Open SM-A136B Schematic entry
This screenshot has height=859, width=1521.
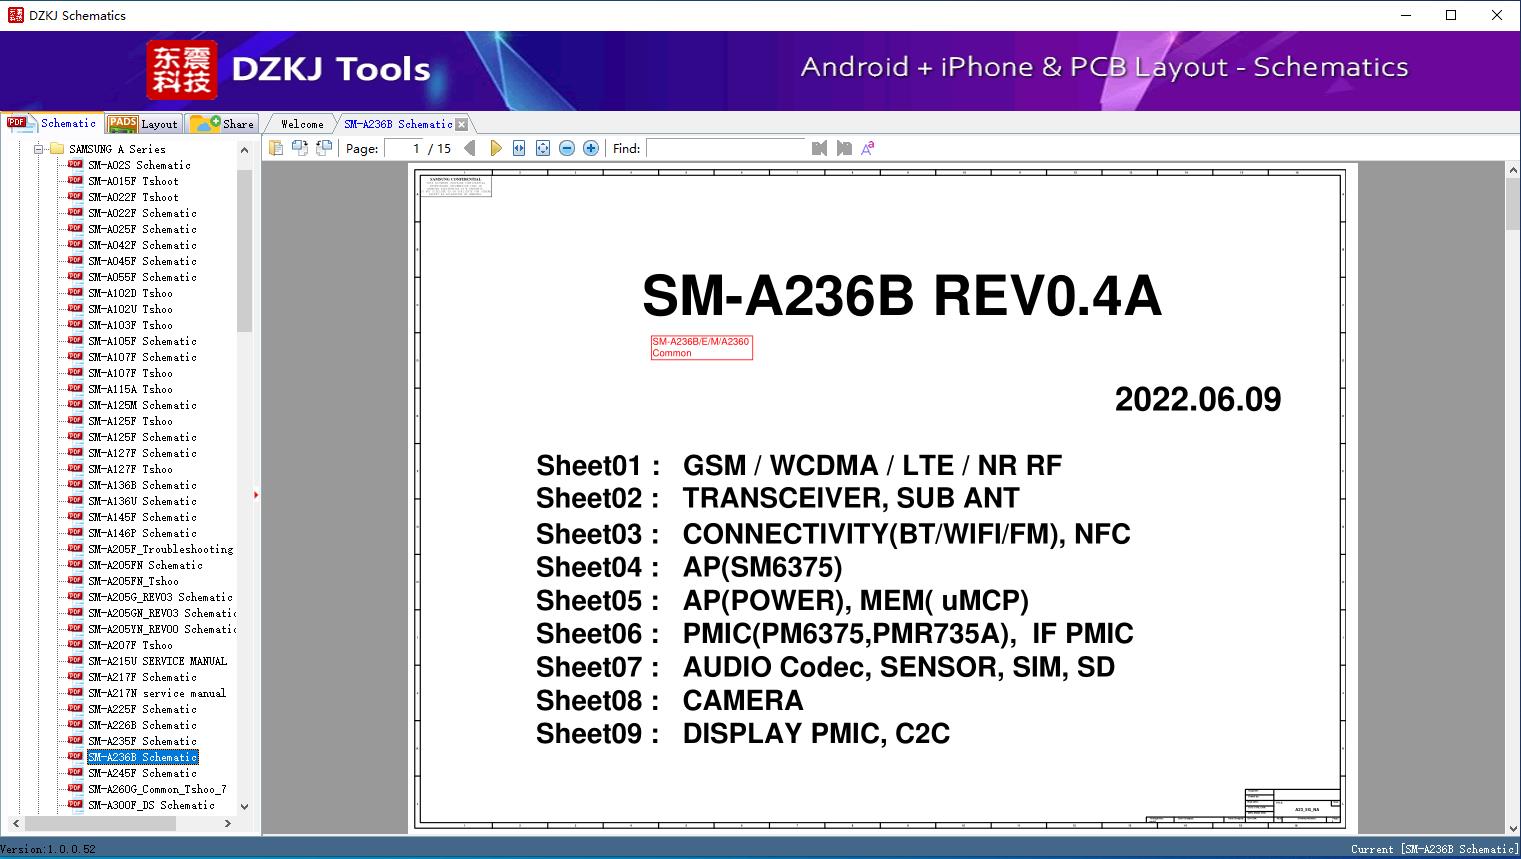click(x=142, y=485)
